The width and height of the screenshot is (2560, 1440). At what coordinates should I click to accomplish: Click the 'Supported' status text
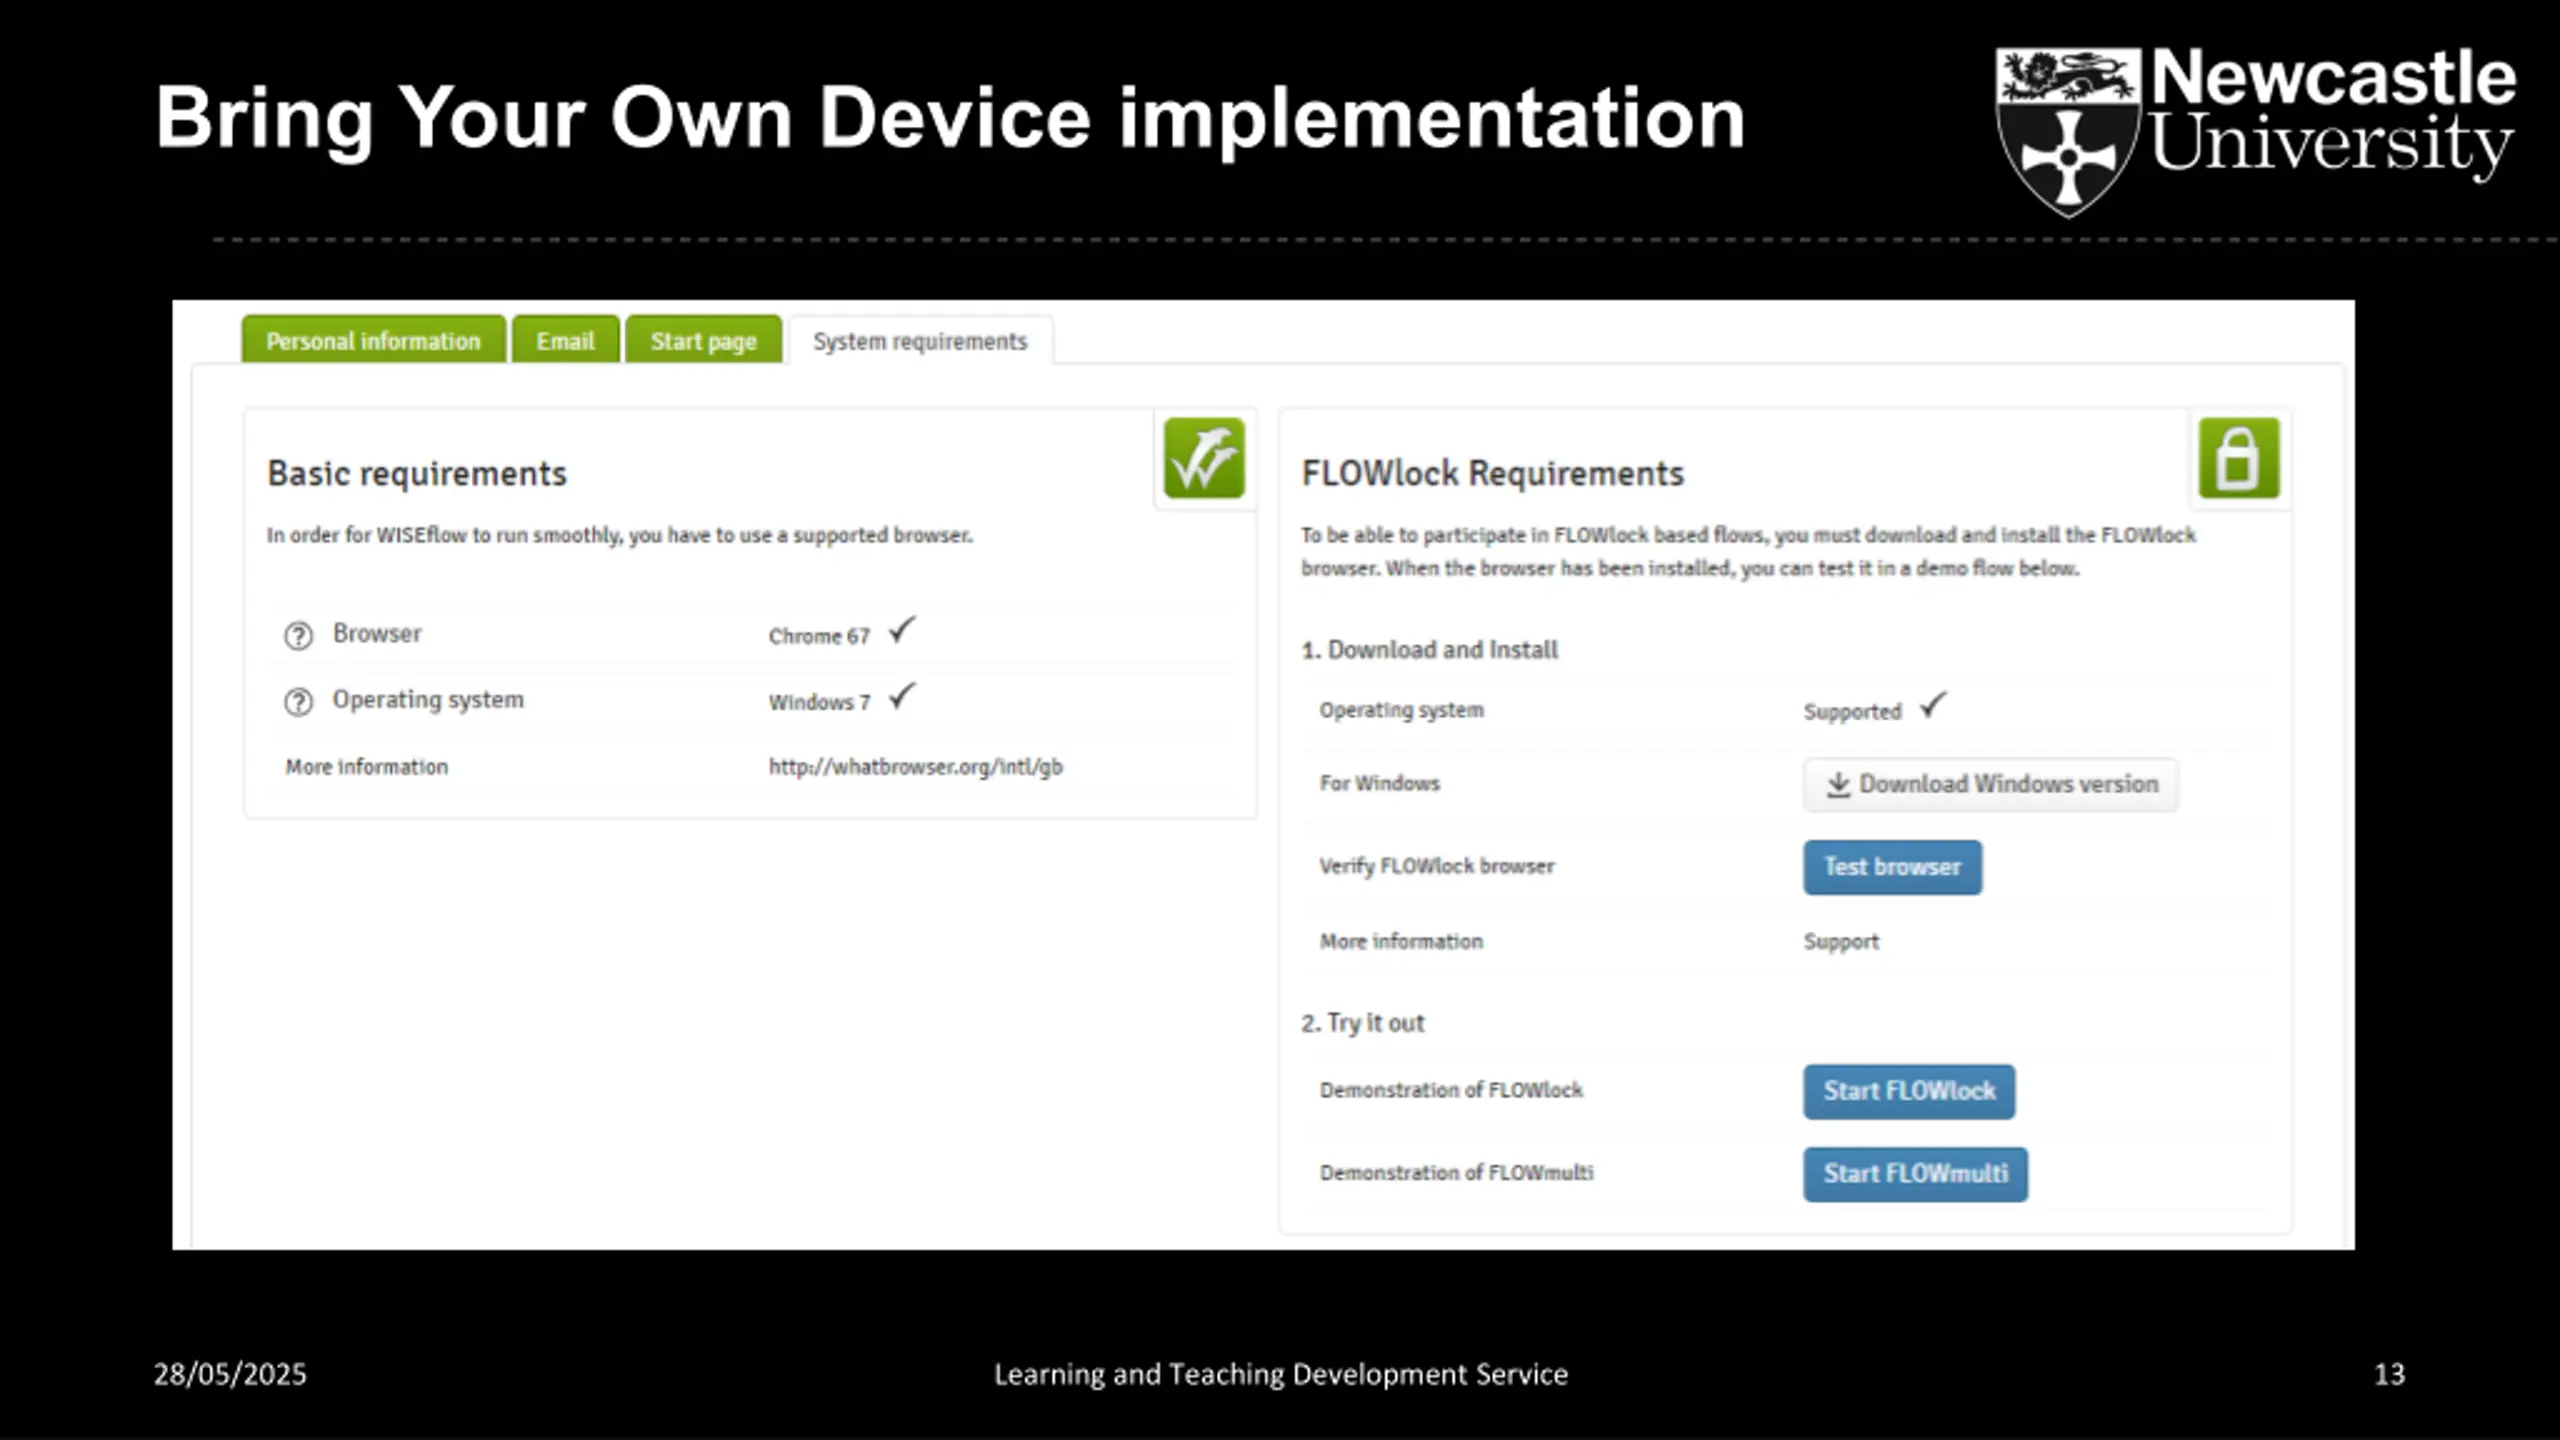point(1852,711)
